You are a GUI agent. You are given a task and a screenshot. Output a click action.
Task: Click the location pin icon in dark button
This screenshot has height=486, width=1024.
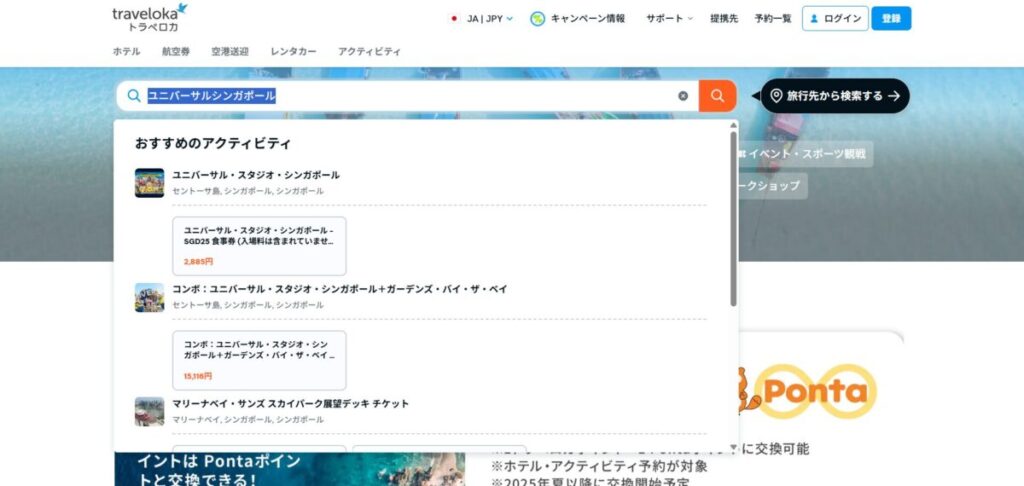pyautogui.click(x=776, y=96)
